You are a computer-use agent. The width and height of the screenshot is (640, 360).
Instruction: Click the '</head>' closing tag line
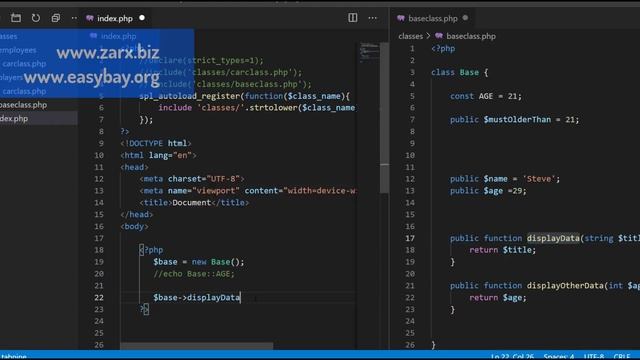(137, 214)
